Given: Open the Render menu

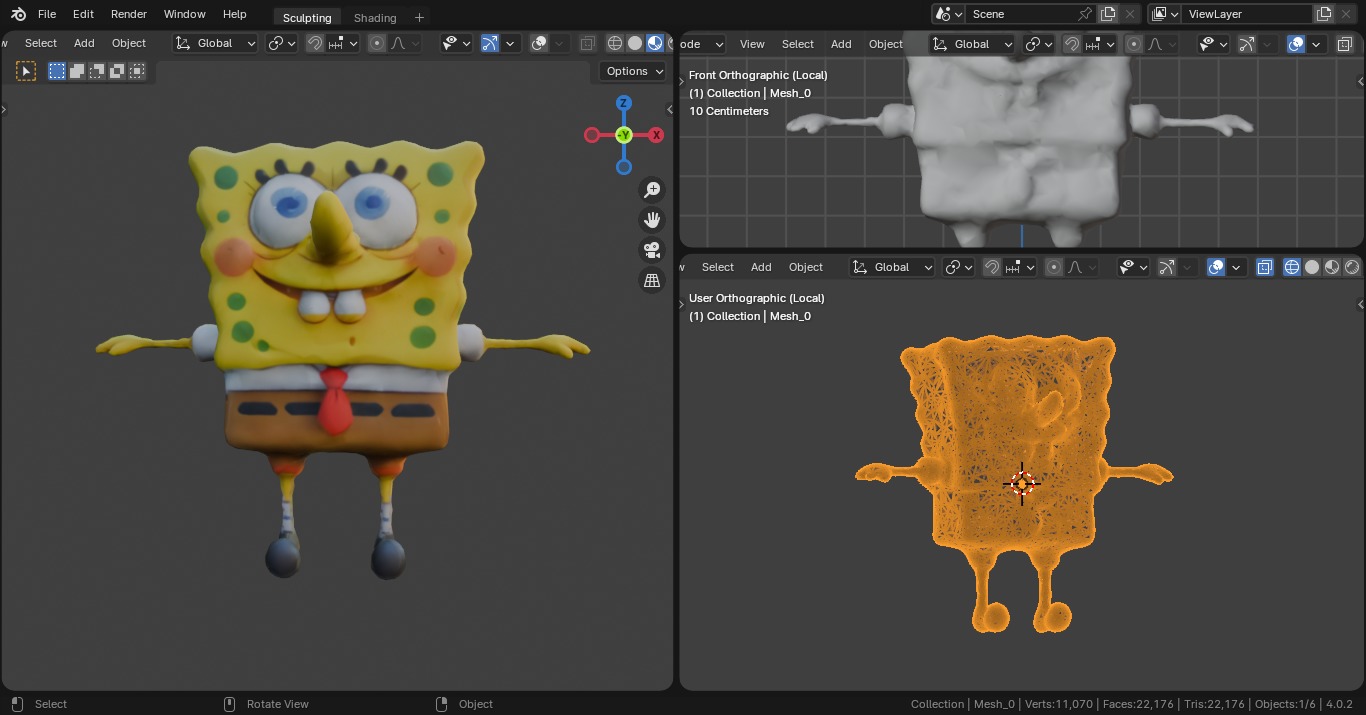Looking at the screenshot, I should point(129,14).
